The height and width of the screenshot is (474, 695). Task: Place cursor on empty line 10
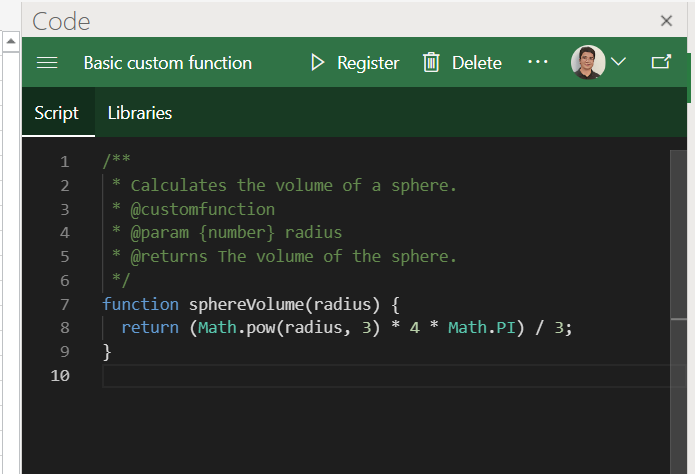click(x=300, y=376)
